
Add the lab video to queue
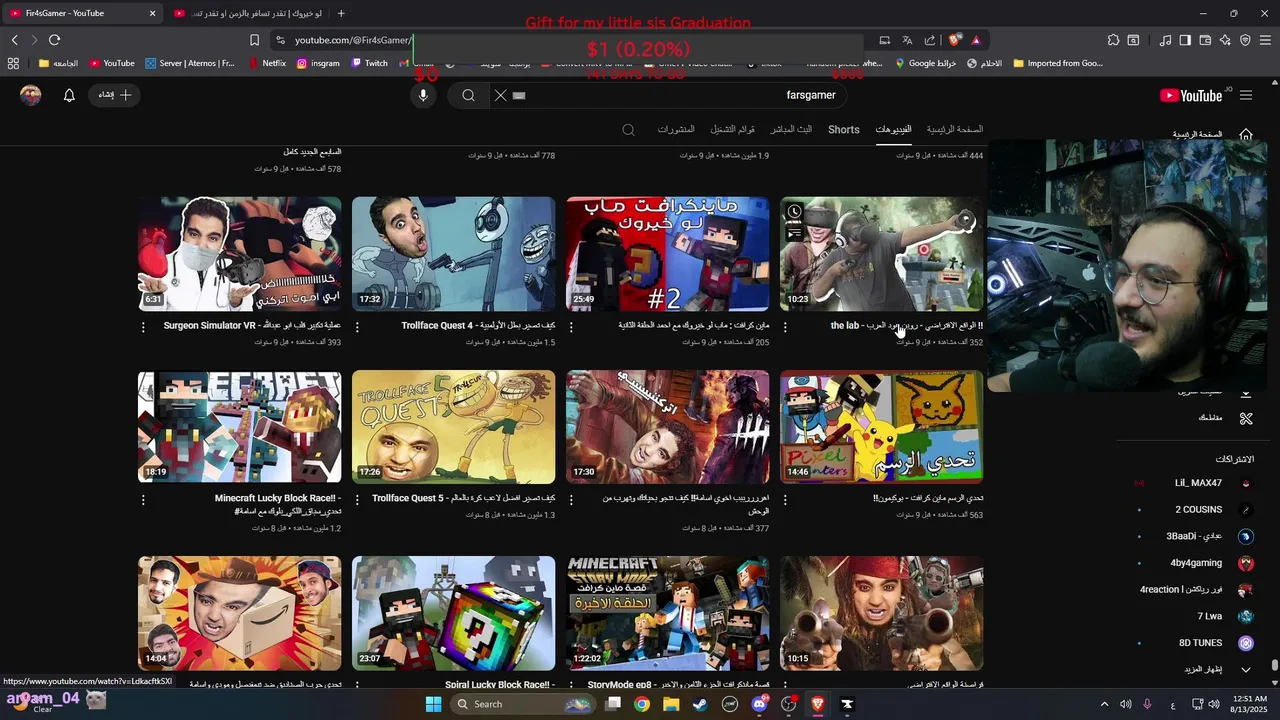pos(794,233)
